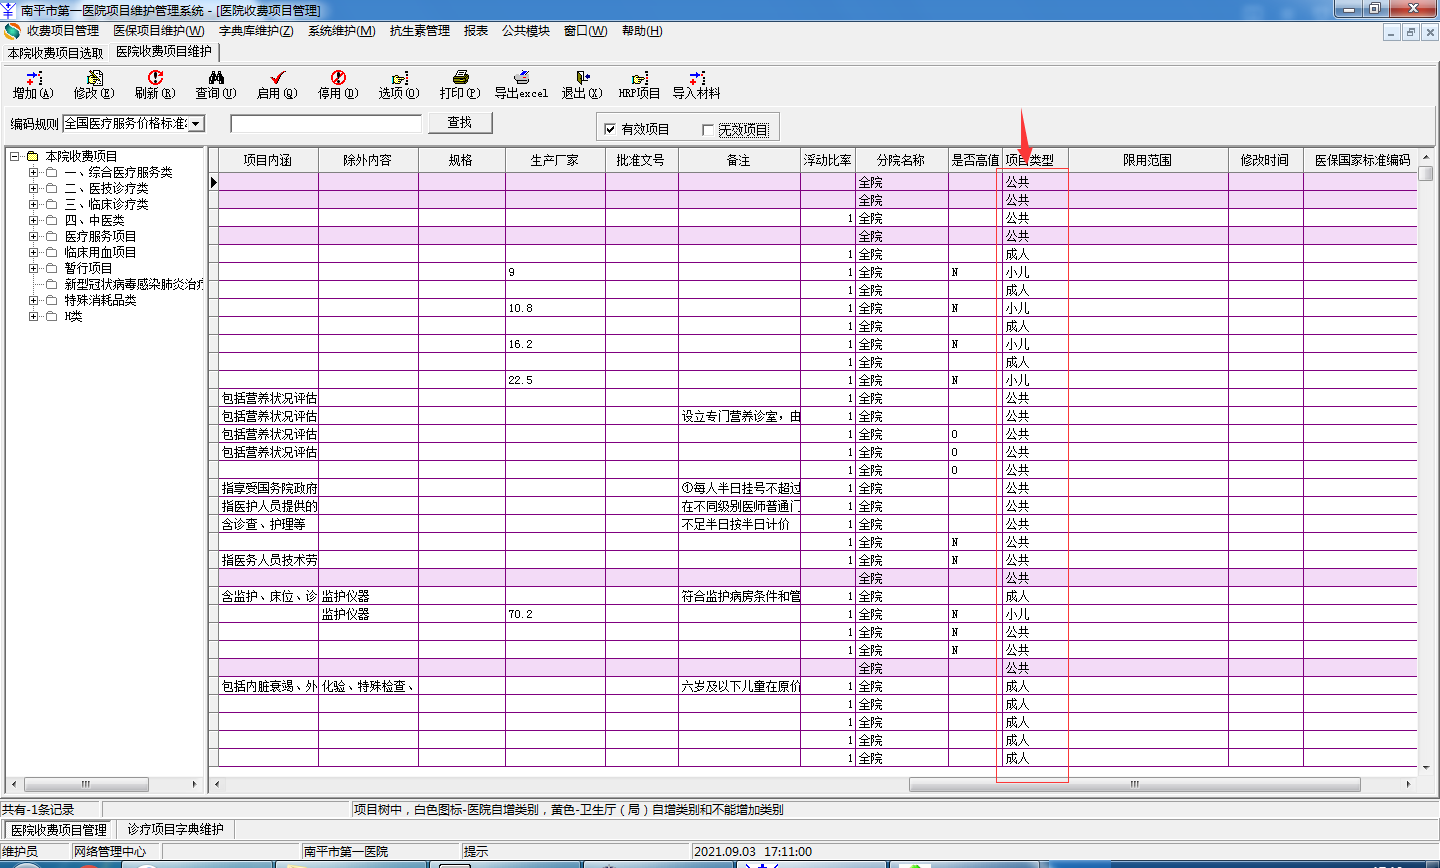Click the 项目内涵 column header

point(268,160)
